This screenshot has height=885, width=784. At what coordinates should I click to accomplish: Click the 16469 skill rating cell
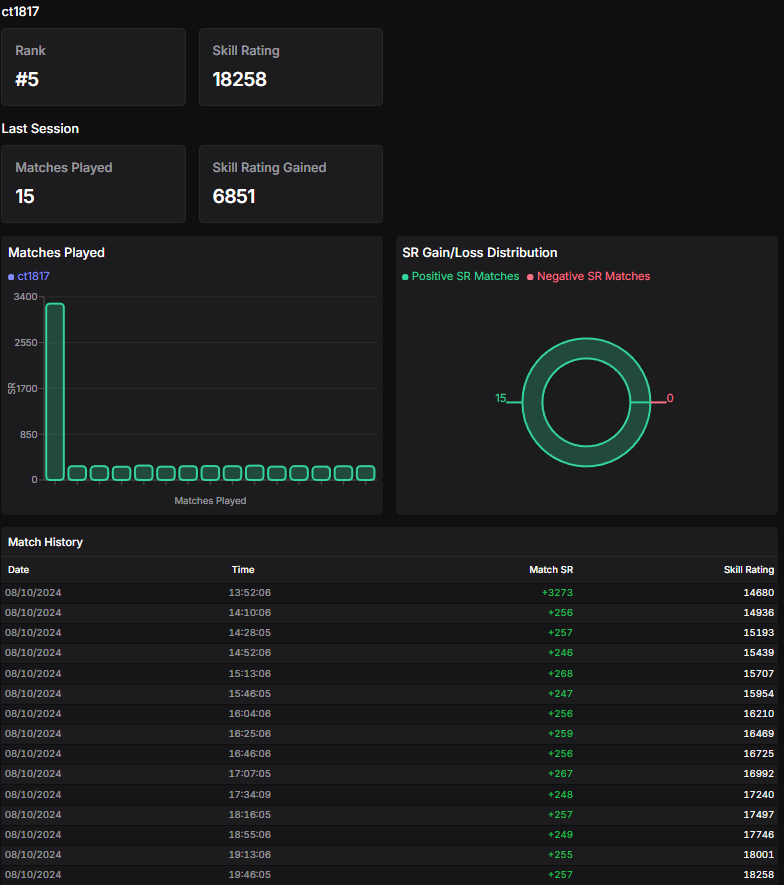(x=759, y=734)
